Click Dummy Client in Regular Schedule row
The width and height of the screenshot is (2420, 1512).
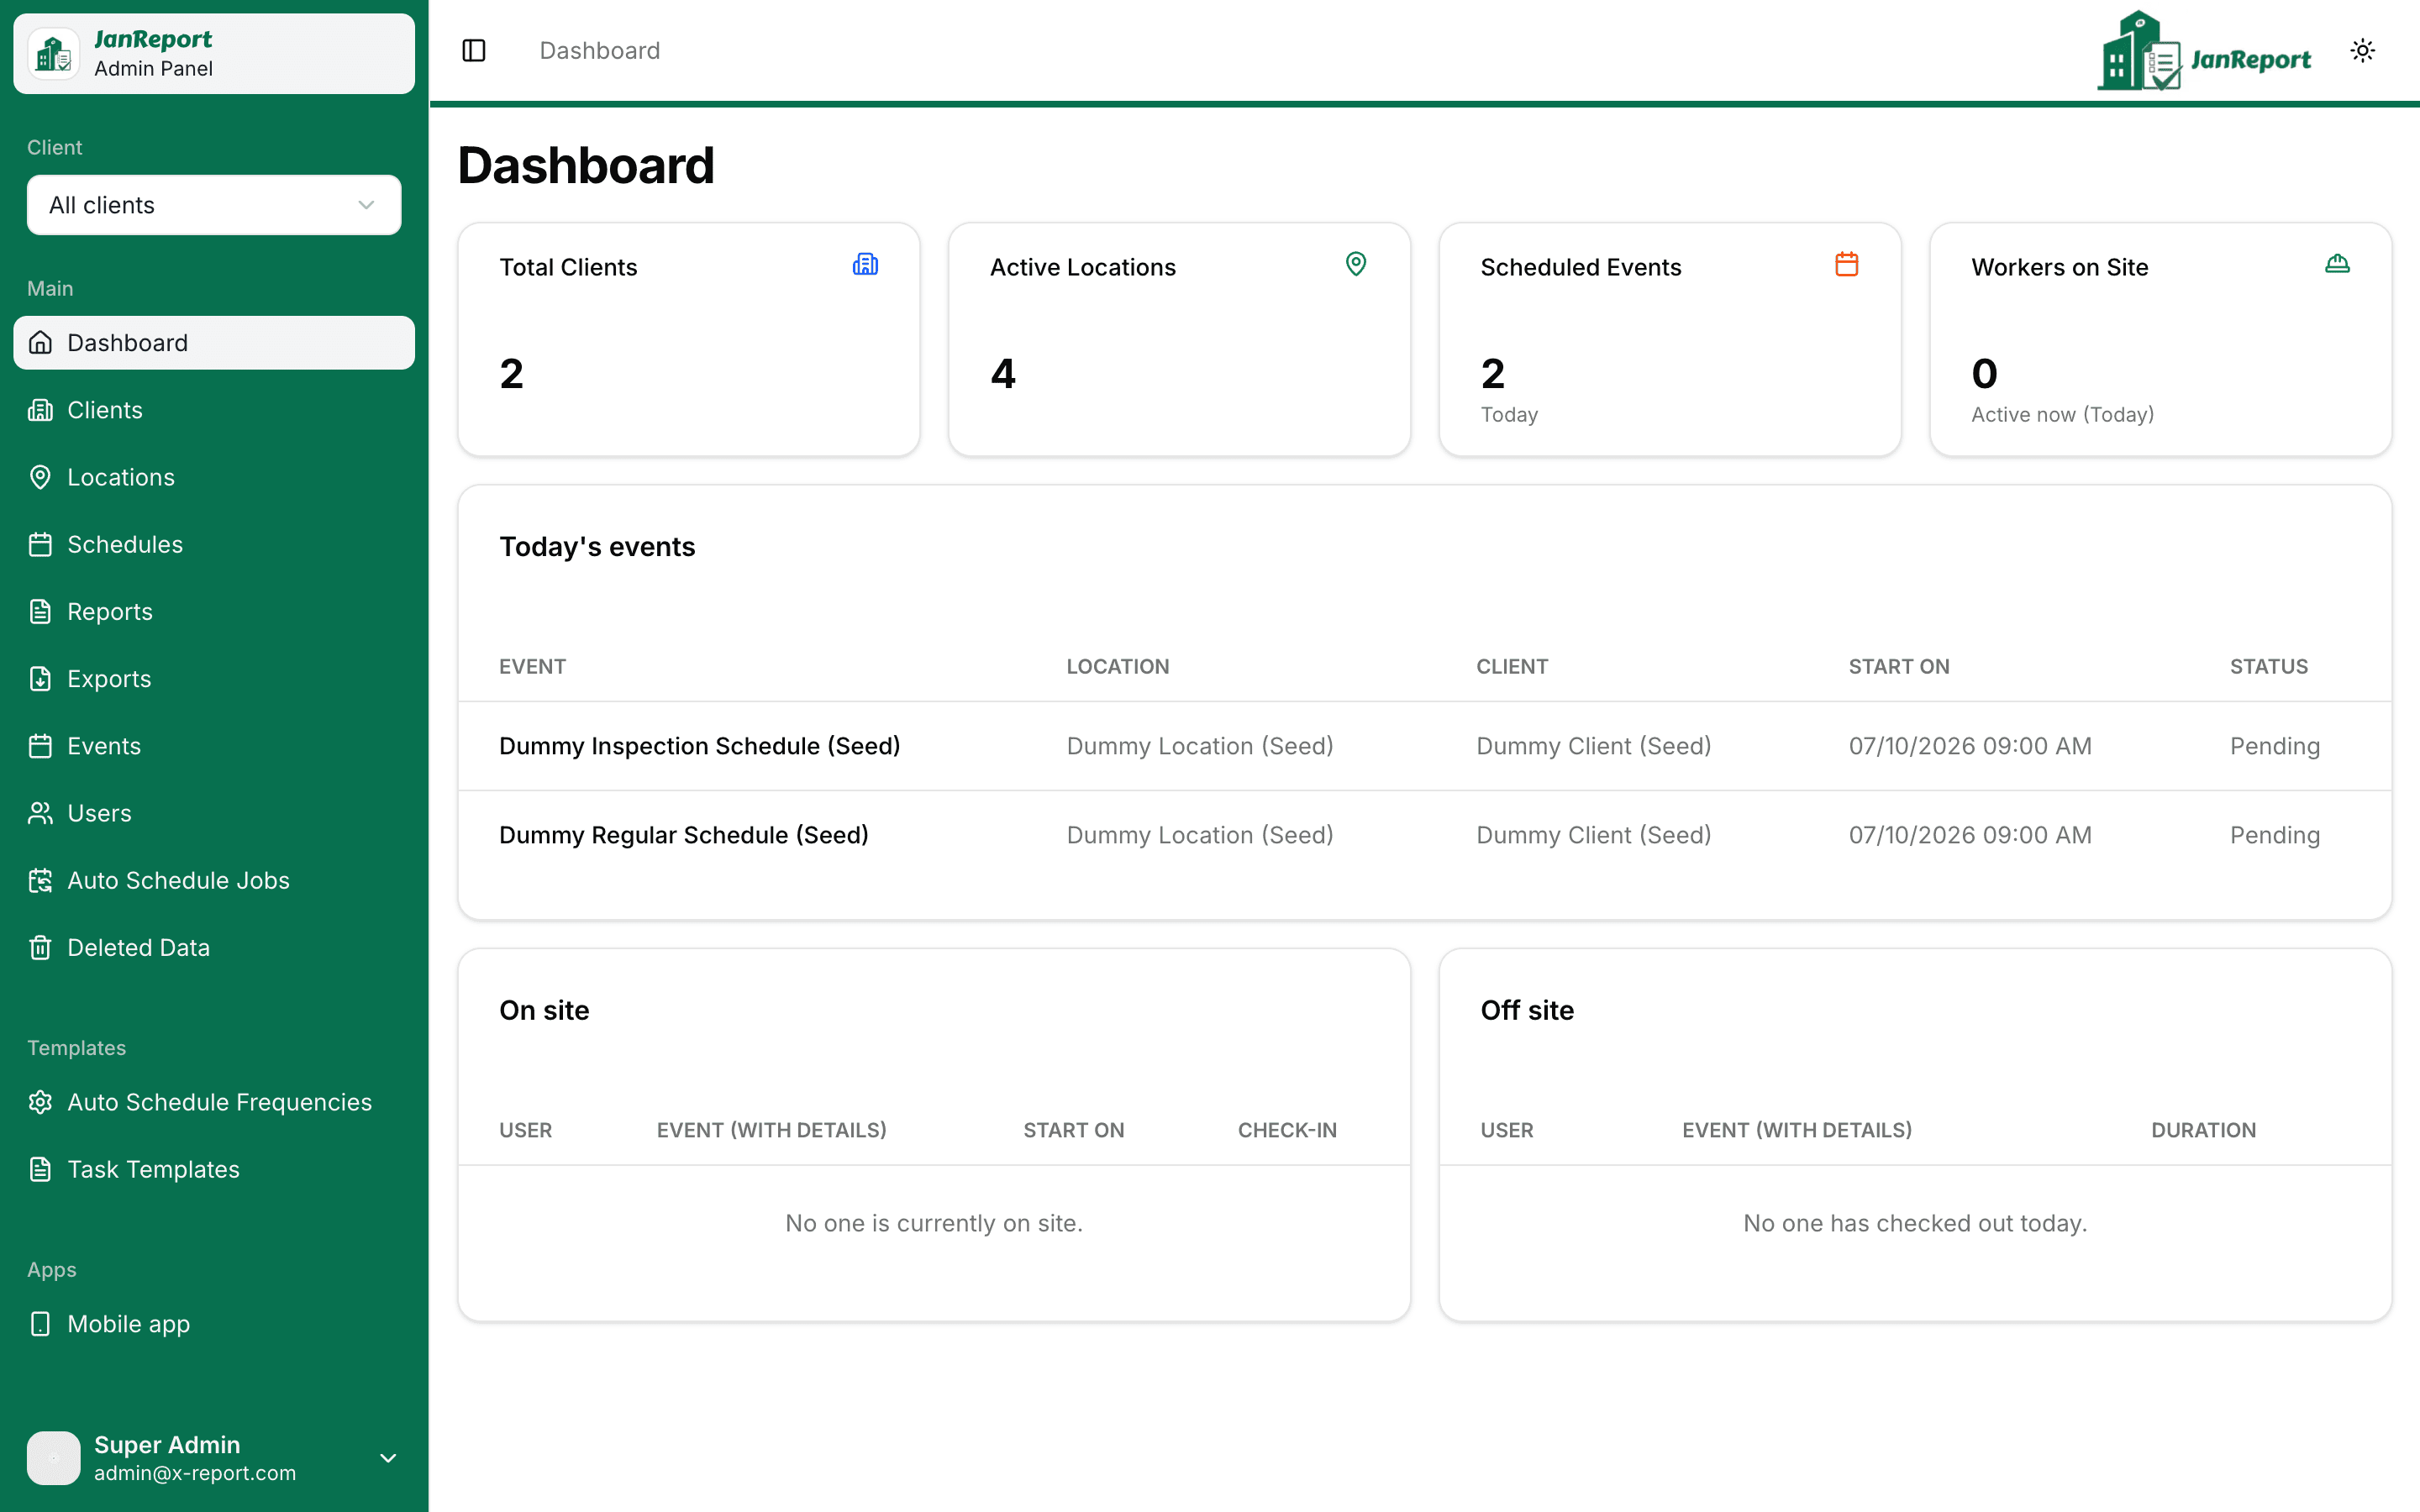pos(1593,835)
